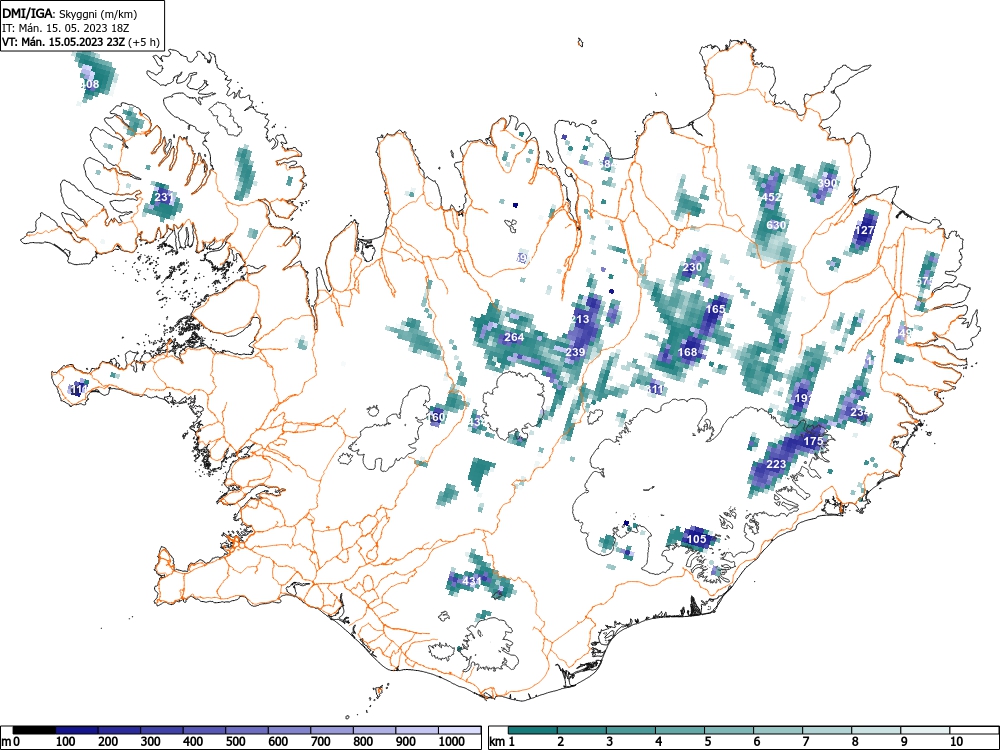
Task: Select the 'IT: Mán. 15. 05. 2023 18Z' line
Action: coord(68,28)
